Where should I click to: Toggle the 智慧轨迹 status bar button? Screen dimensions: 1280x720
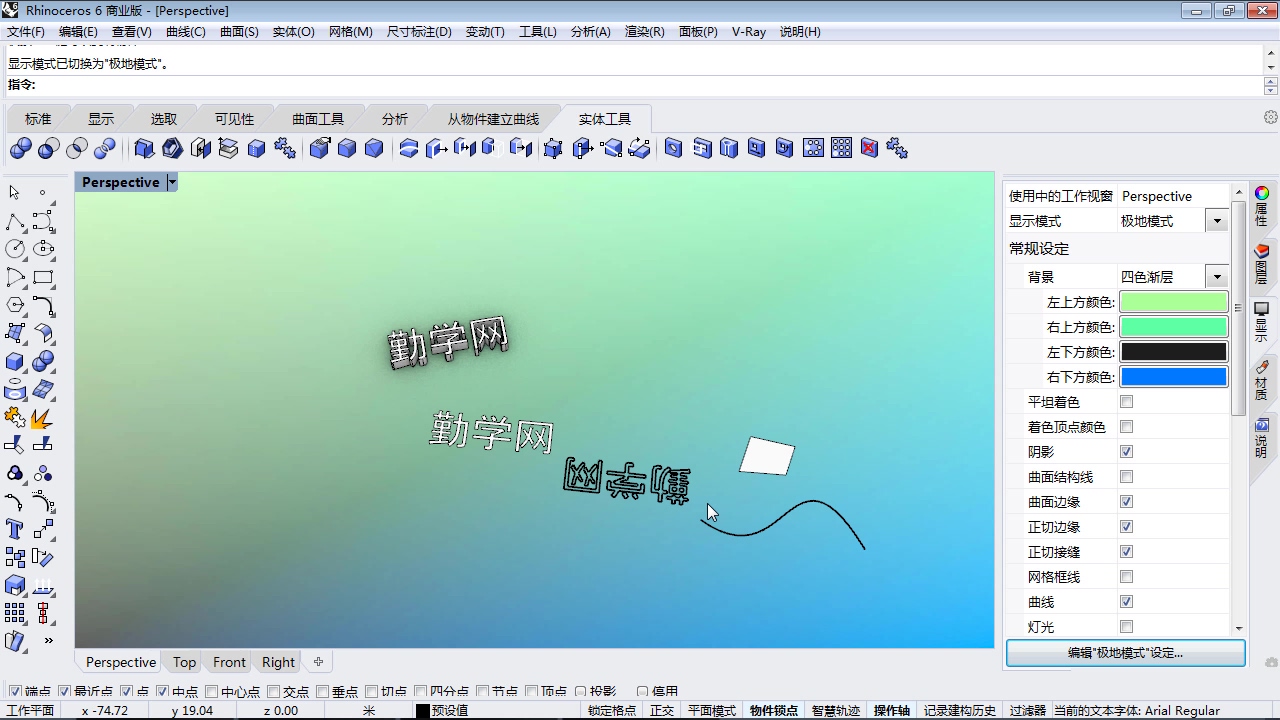tap(835, 710)
